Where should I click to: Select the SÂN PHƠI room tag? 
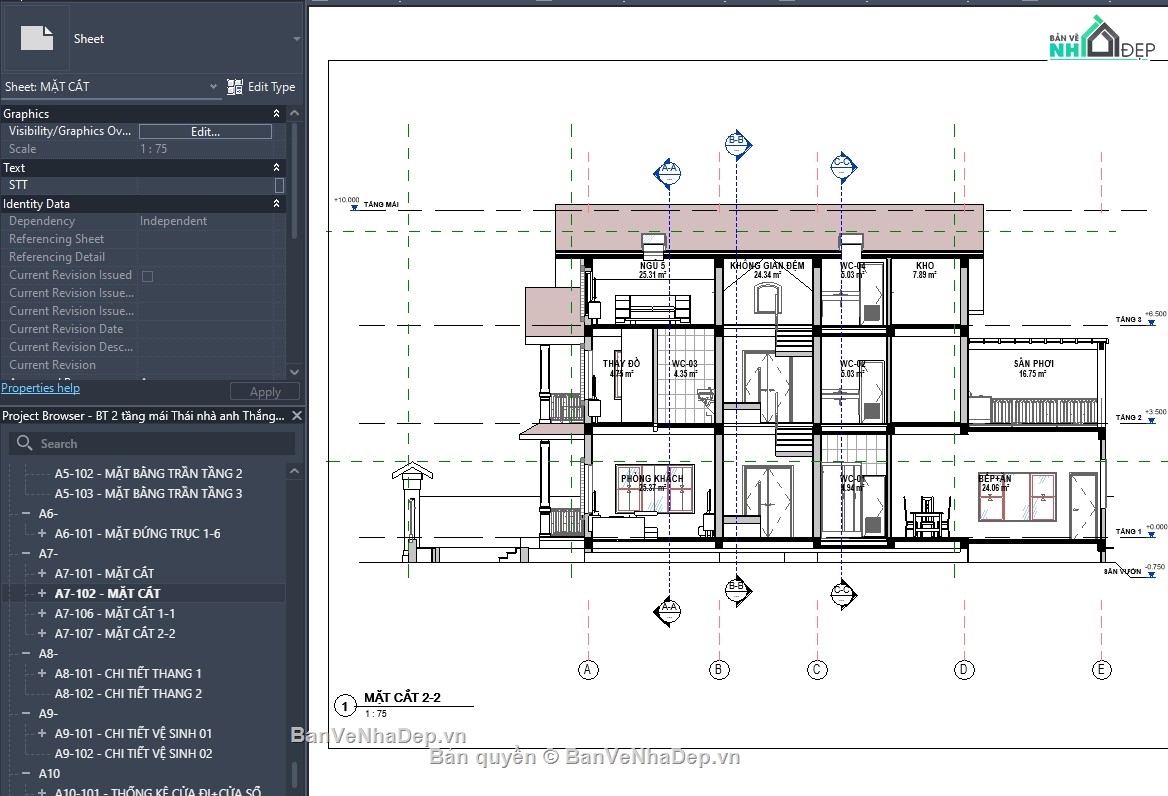coord(1033,369)
